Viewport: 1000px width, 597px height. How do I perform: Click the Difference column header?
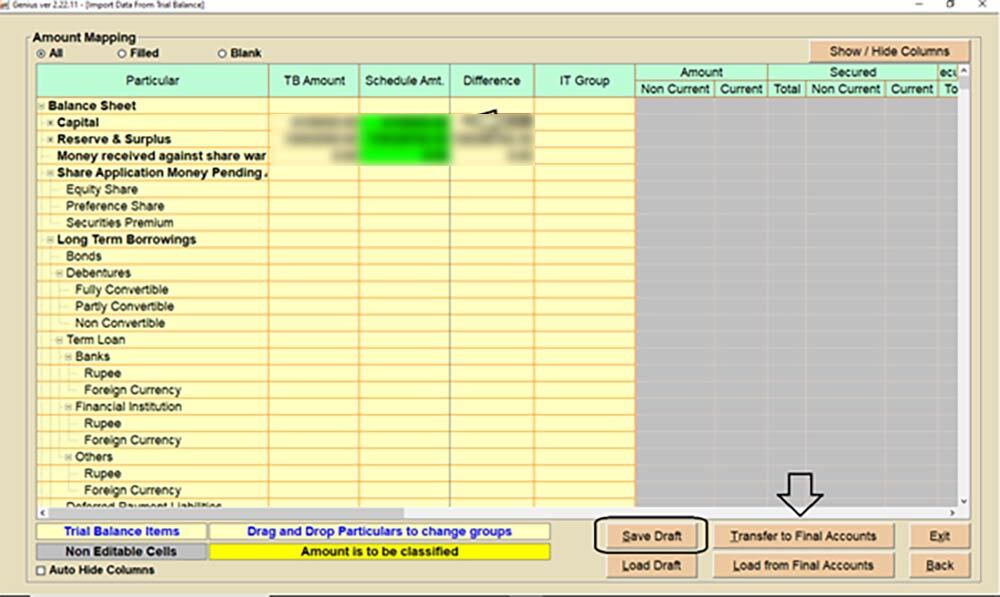point(492,80)
